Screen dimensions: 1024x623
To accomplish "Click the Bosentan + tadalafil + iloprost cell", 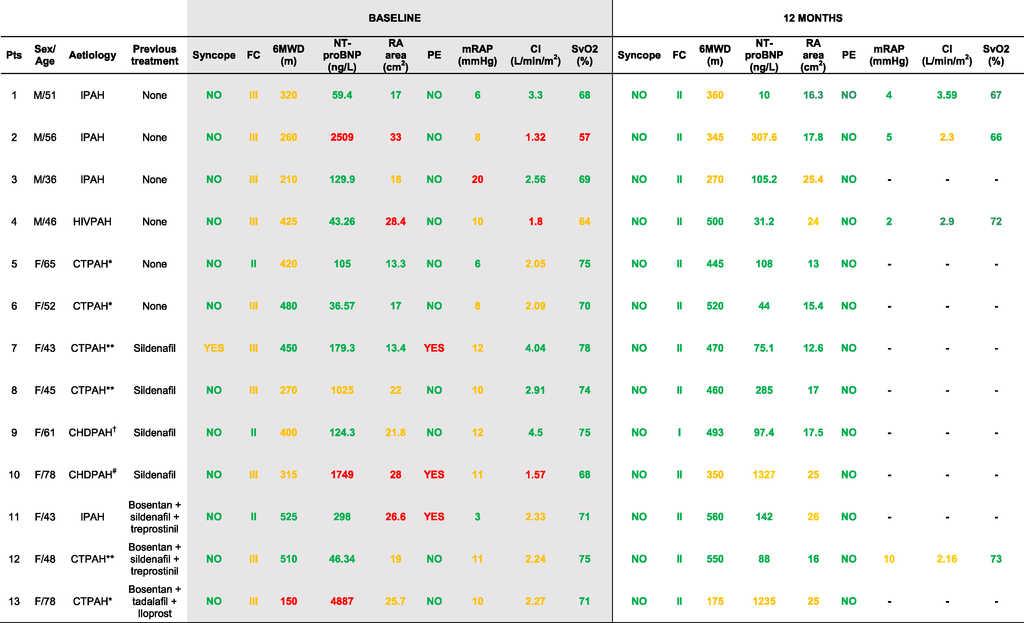I will click(x=154, y=600).
